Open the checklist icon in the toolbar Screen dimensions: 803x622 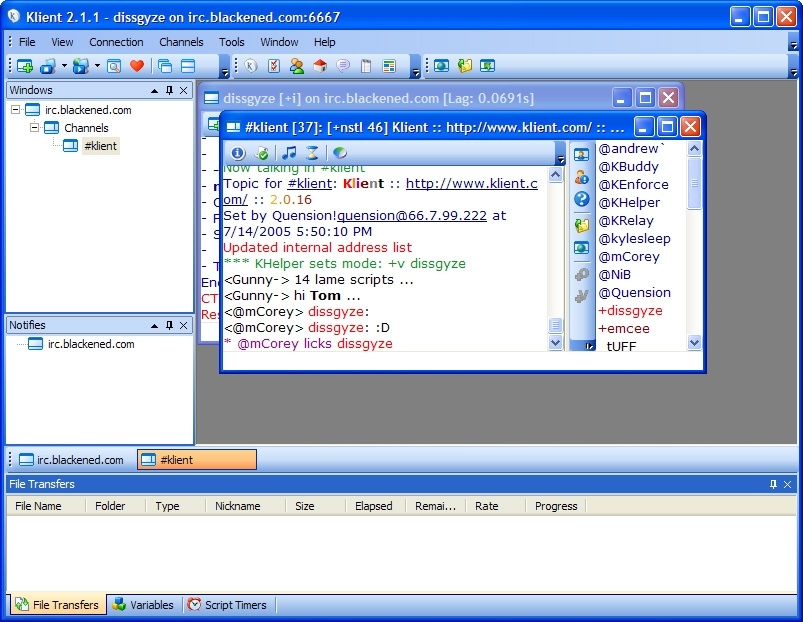(x=274, y=66)
